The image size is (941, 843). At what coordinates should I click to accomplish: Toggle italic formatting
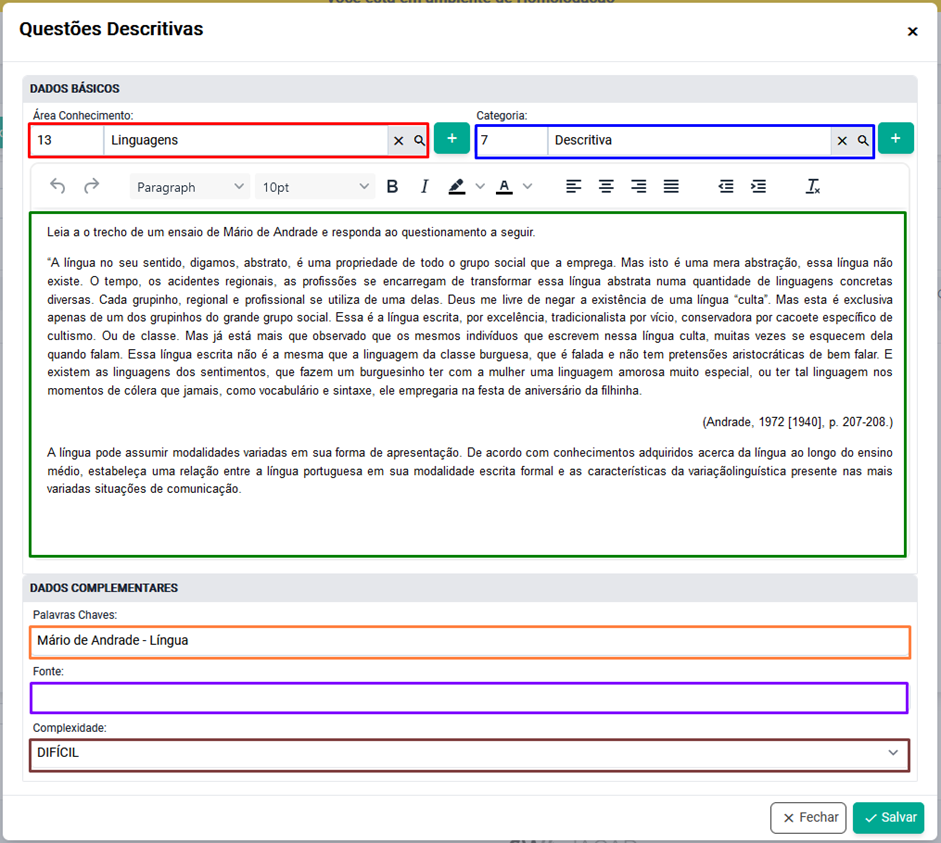[x=424, y=187]
